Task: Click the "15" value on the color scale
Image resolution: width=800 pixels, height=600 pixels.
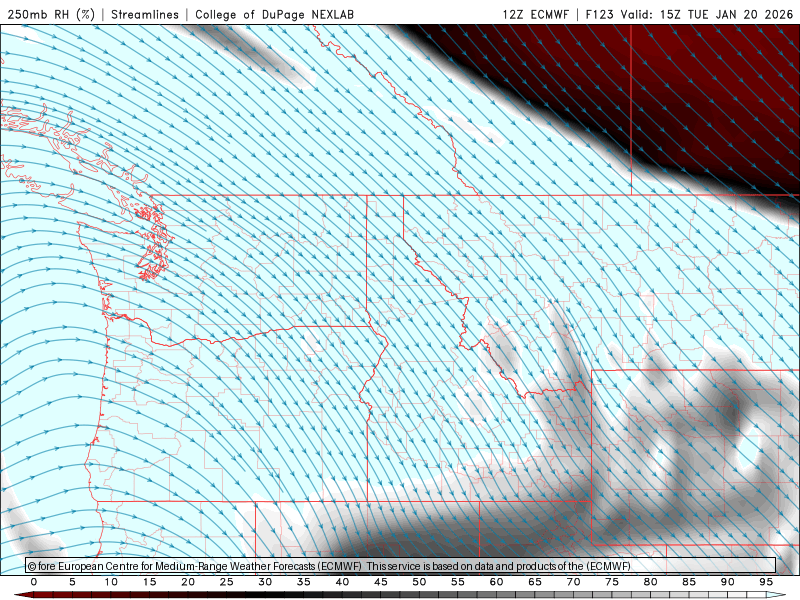Action: click(x=149, y=582)
